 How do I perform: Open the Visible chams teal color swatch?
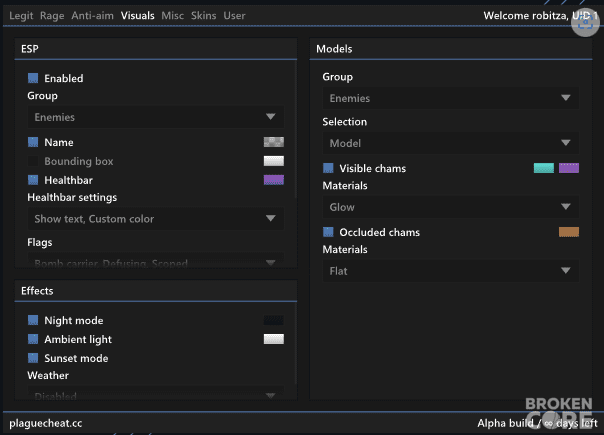(544, 168)
